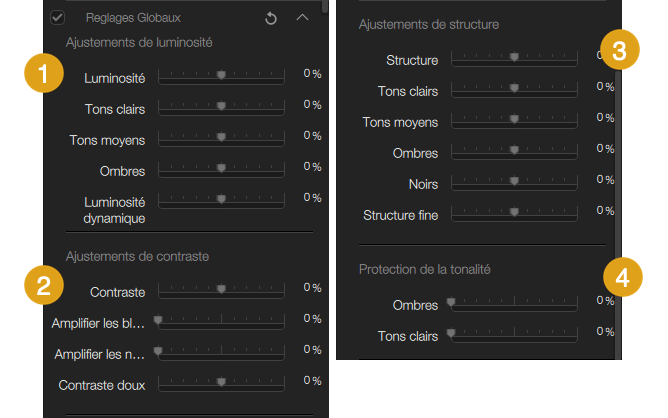Click the Amplifier les noirs slider handle

(158, 351)
